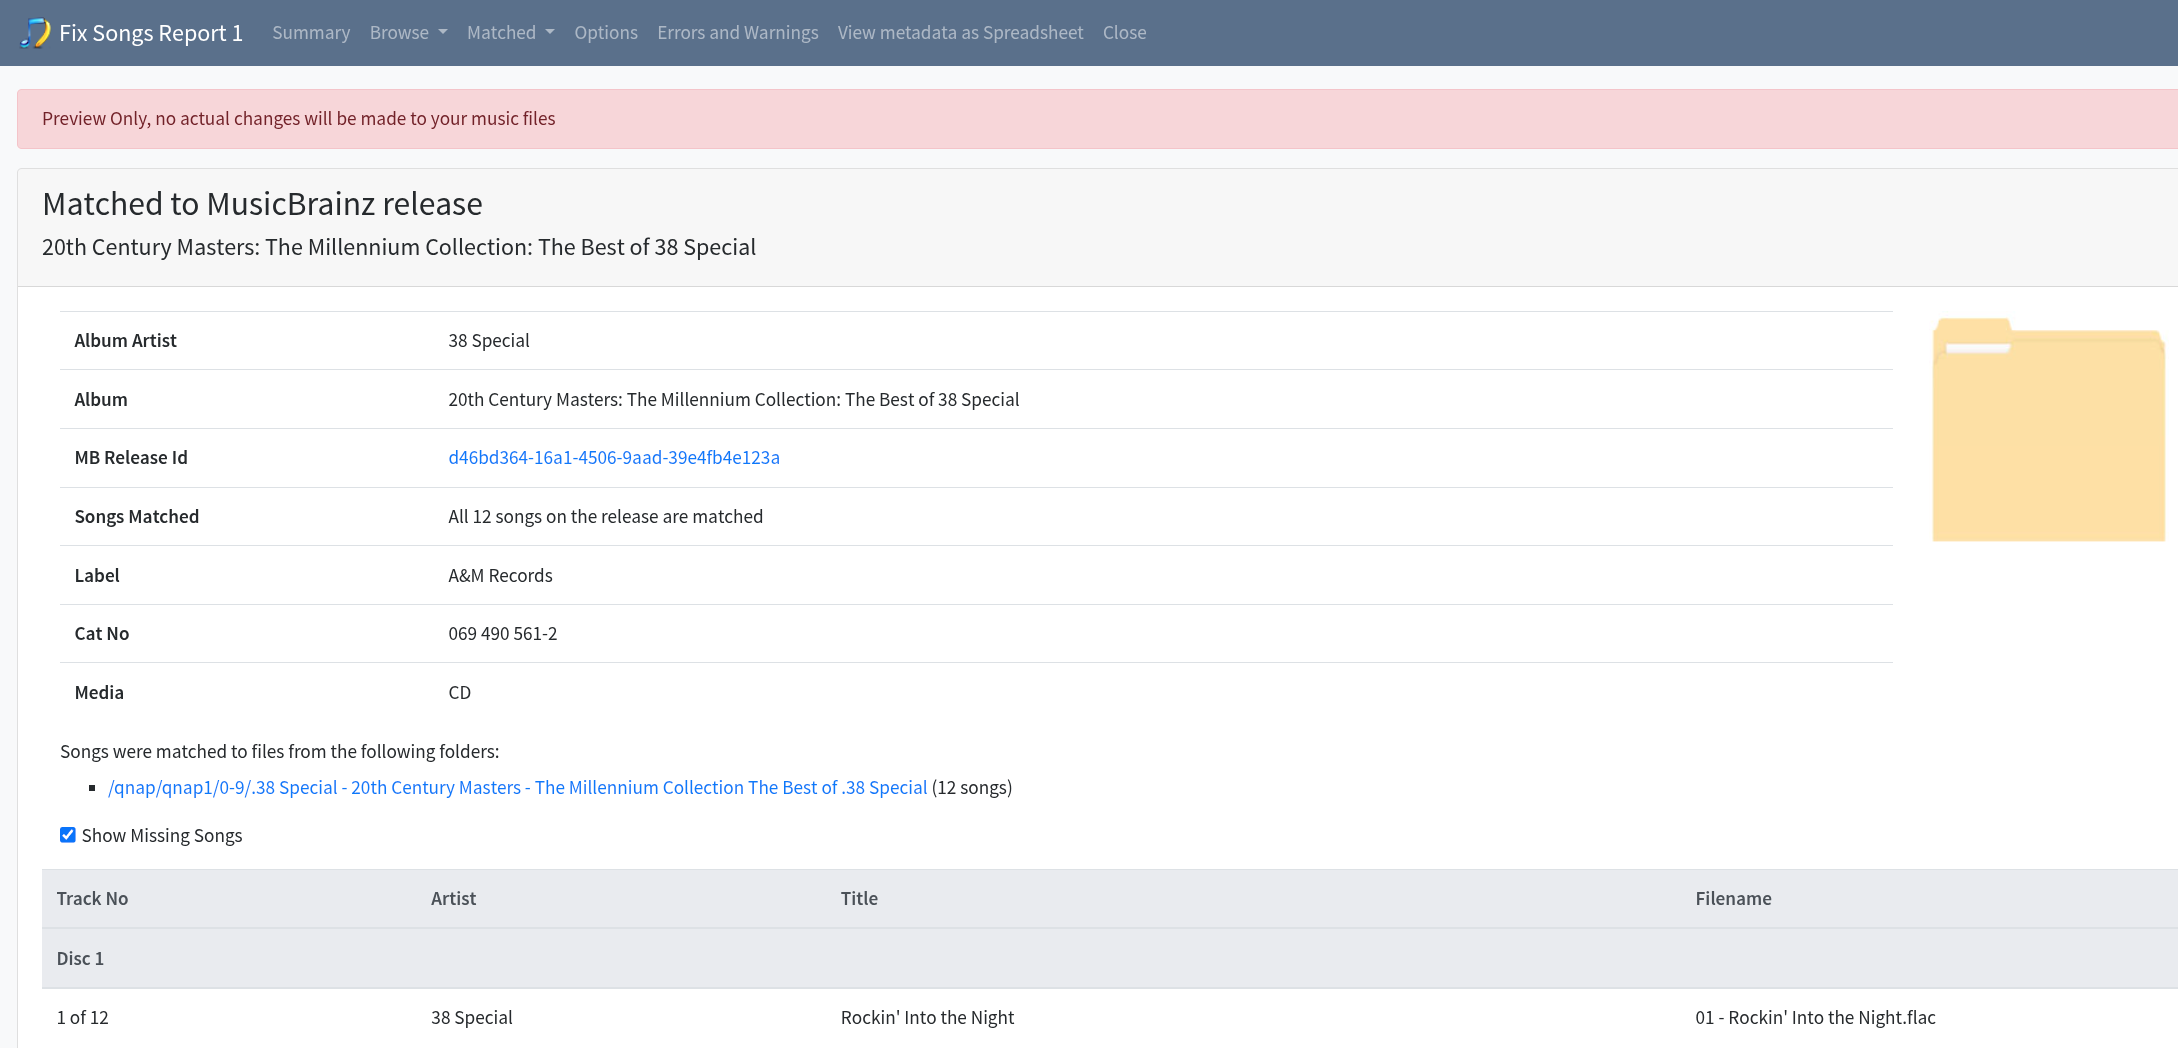The height and width of the screenshot is (1048, 2178).
Task: Click the SongKong music note logo icon
Action: tap(35, 33)
